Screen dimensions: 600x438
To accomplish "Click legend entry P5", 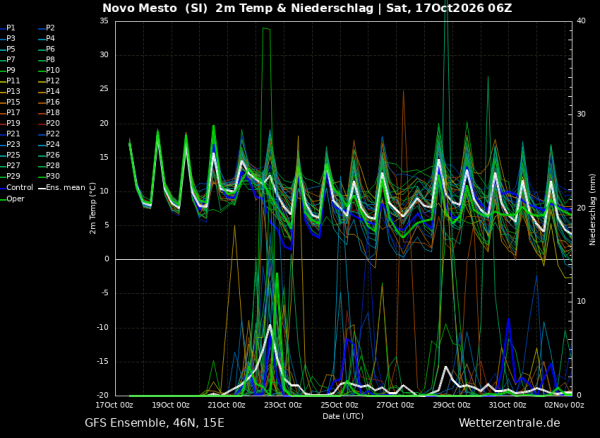I will 8,49.
